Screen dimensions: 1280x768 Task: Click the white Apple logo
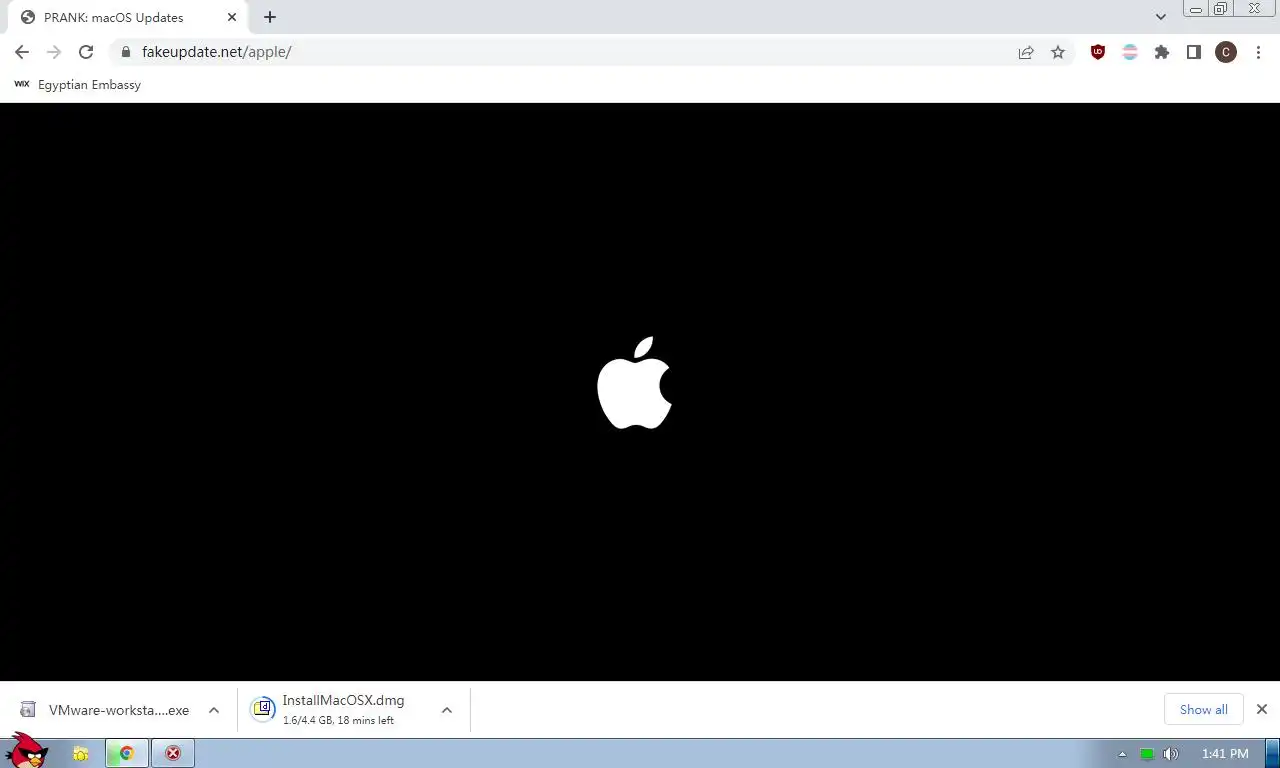pyautogui.click(x=635, y=383)
